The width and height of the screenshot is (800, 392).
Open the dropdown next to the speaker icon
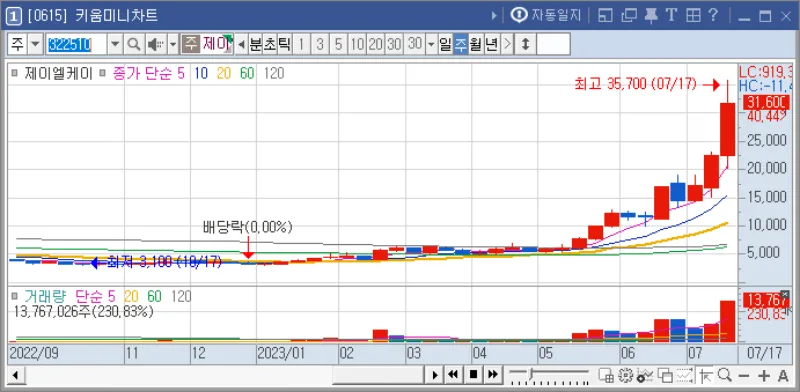(x=173, y=44)
